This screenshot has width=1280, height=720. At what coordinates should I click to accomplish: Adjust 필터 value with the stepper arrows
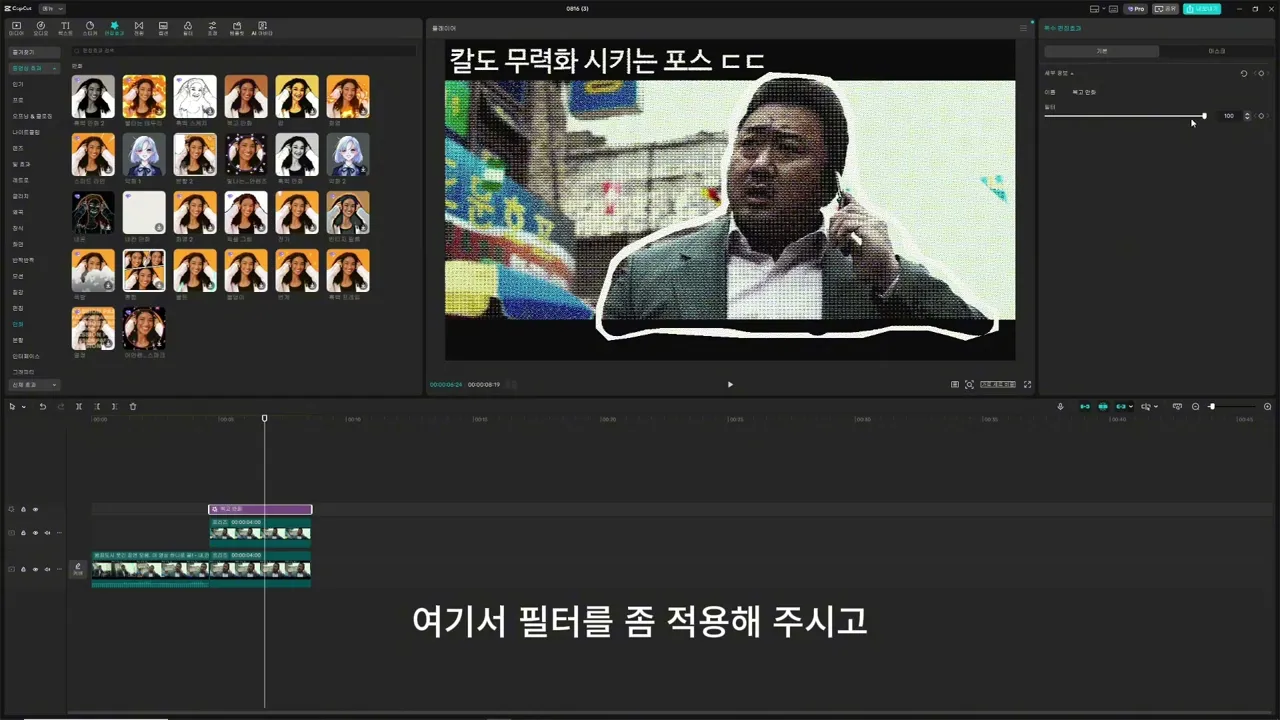(x=1247, y=116)
